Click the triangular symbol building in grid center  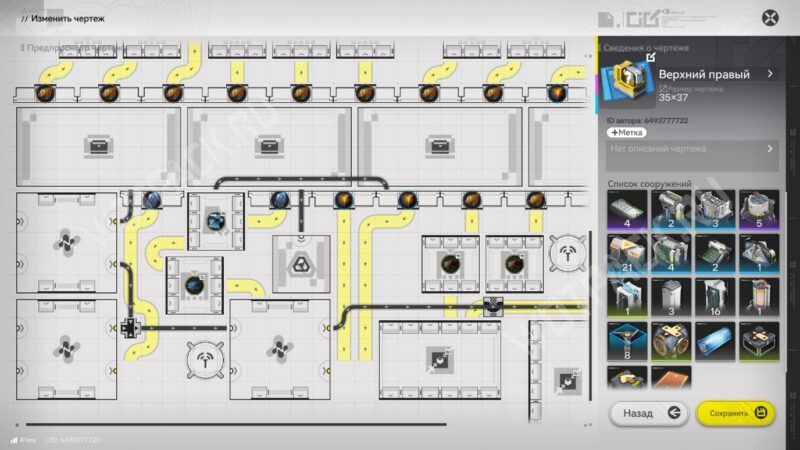point(301,264)
